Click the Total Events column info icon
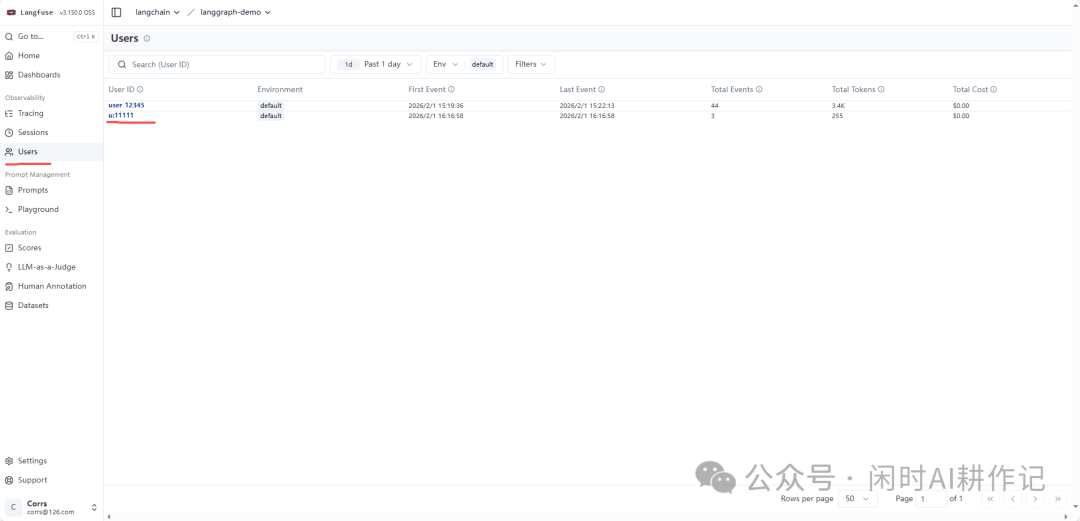Screen dimensions: 1080x521 [759, 90]
